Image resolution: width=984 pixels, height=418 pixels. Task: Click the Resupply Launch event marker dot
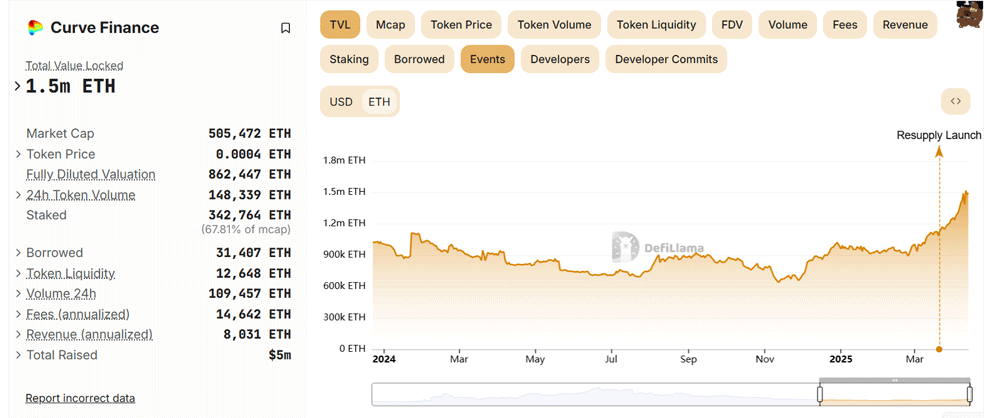(x=939, y=349)
